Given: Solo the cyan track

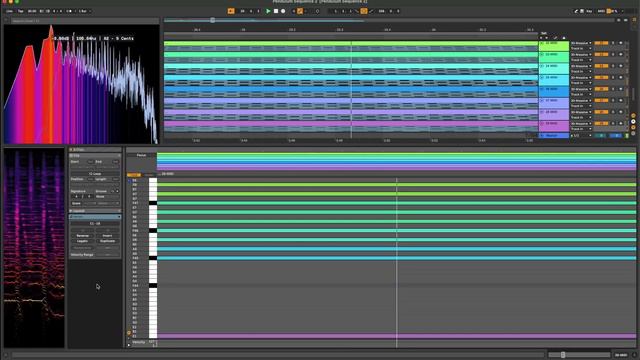Looking at the screenshot, I should coord(613,78).
